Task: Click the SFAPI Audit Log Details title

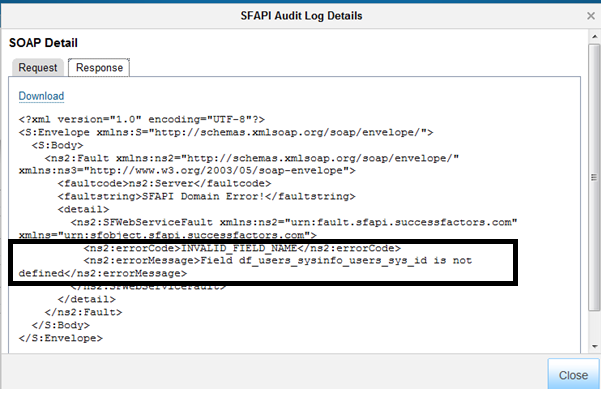Action: coord(301,16)
